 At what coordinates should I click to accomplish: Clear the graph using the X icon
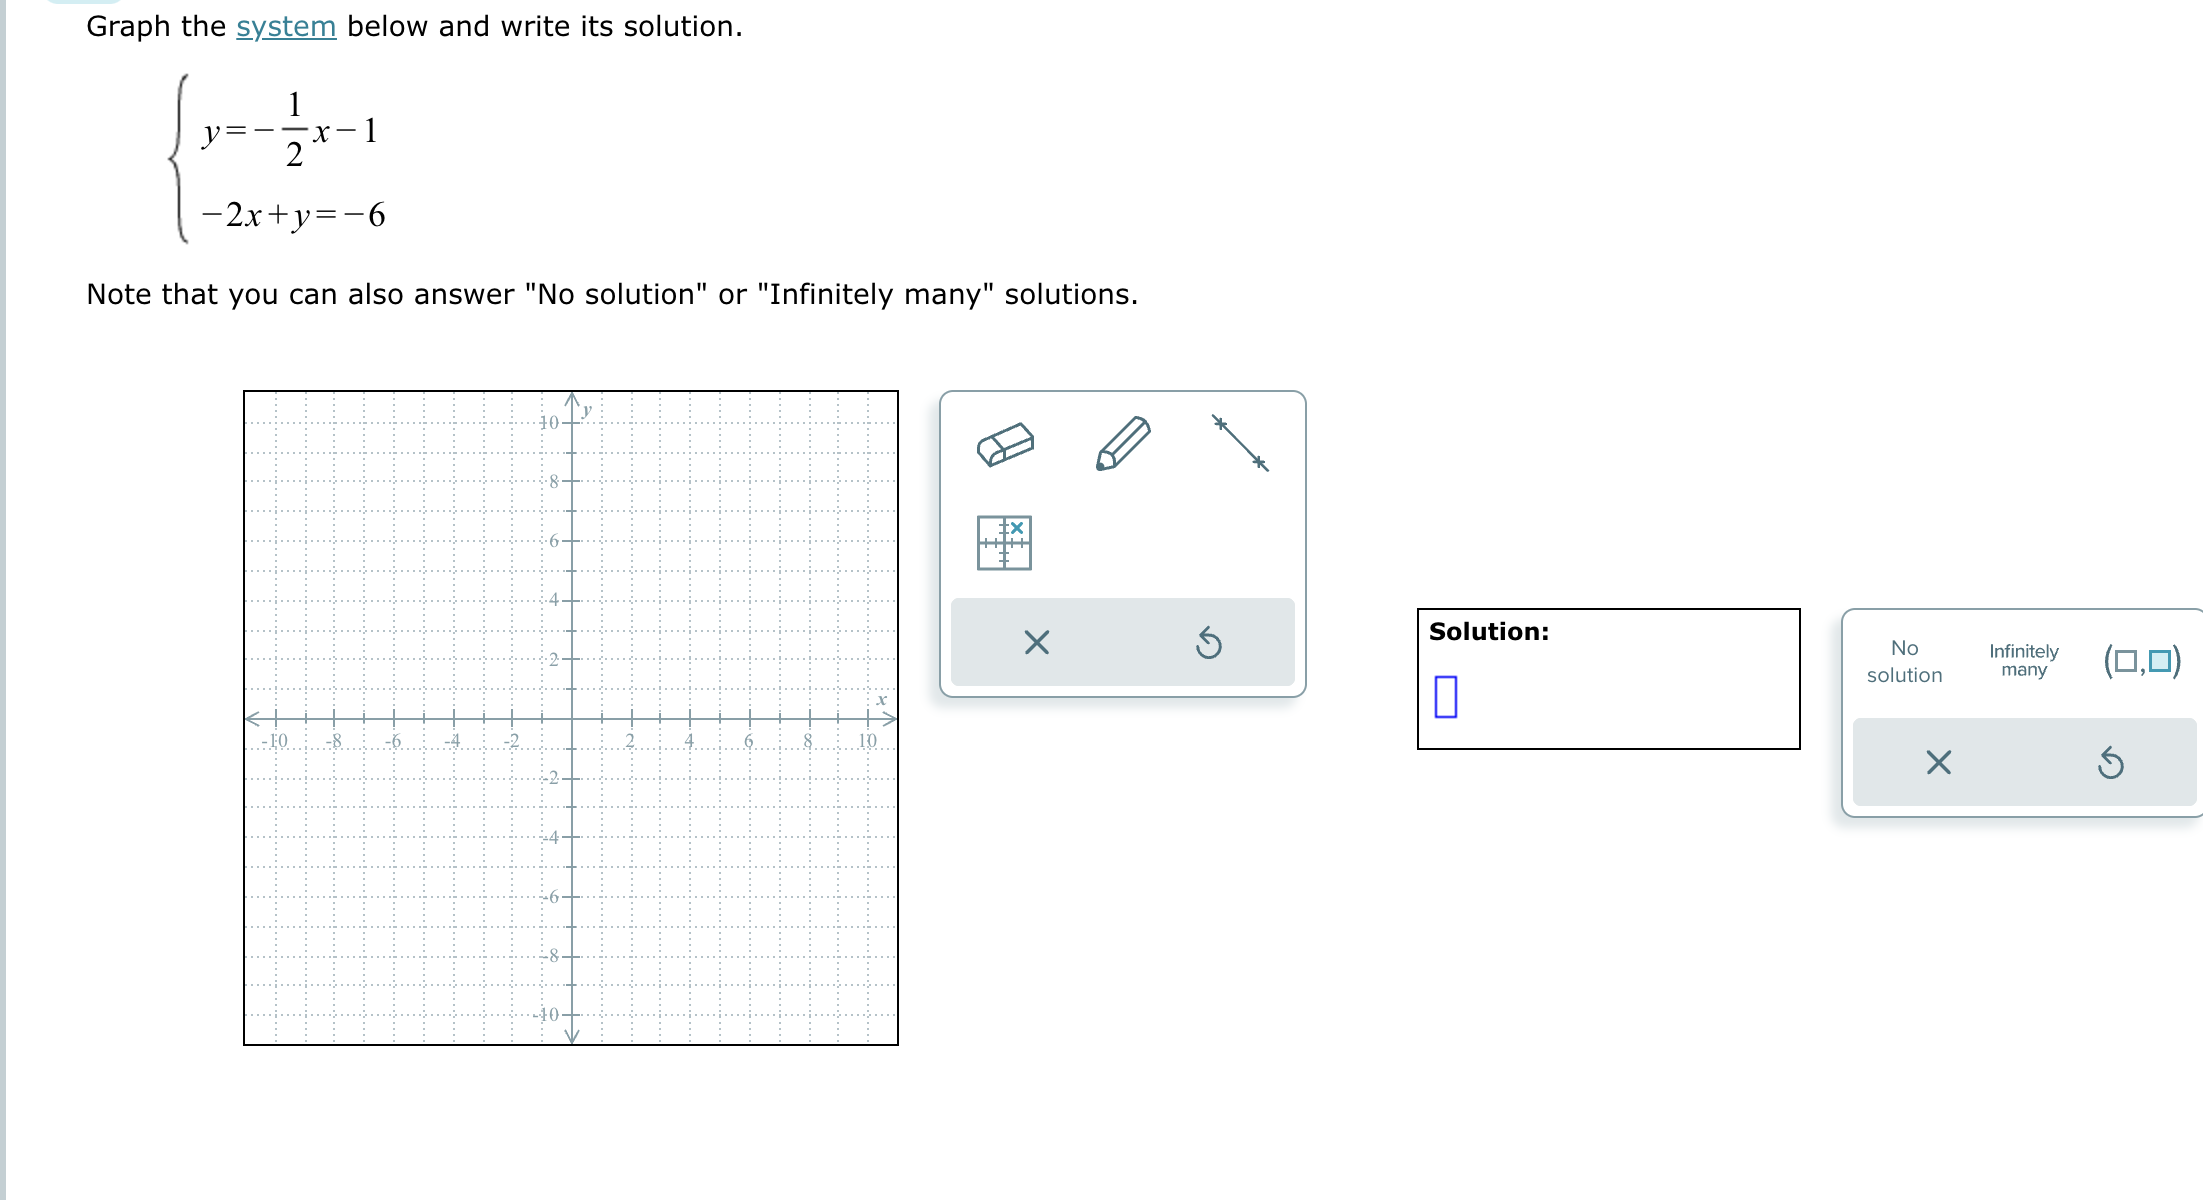tap(1036, 643)
